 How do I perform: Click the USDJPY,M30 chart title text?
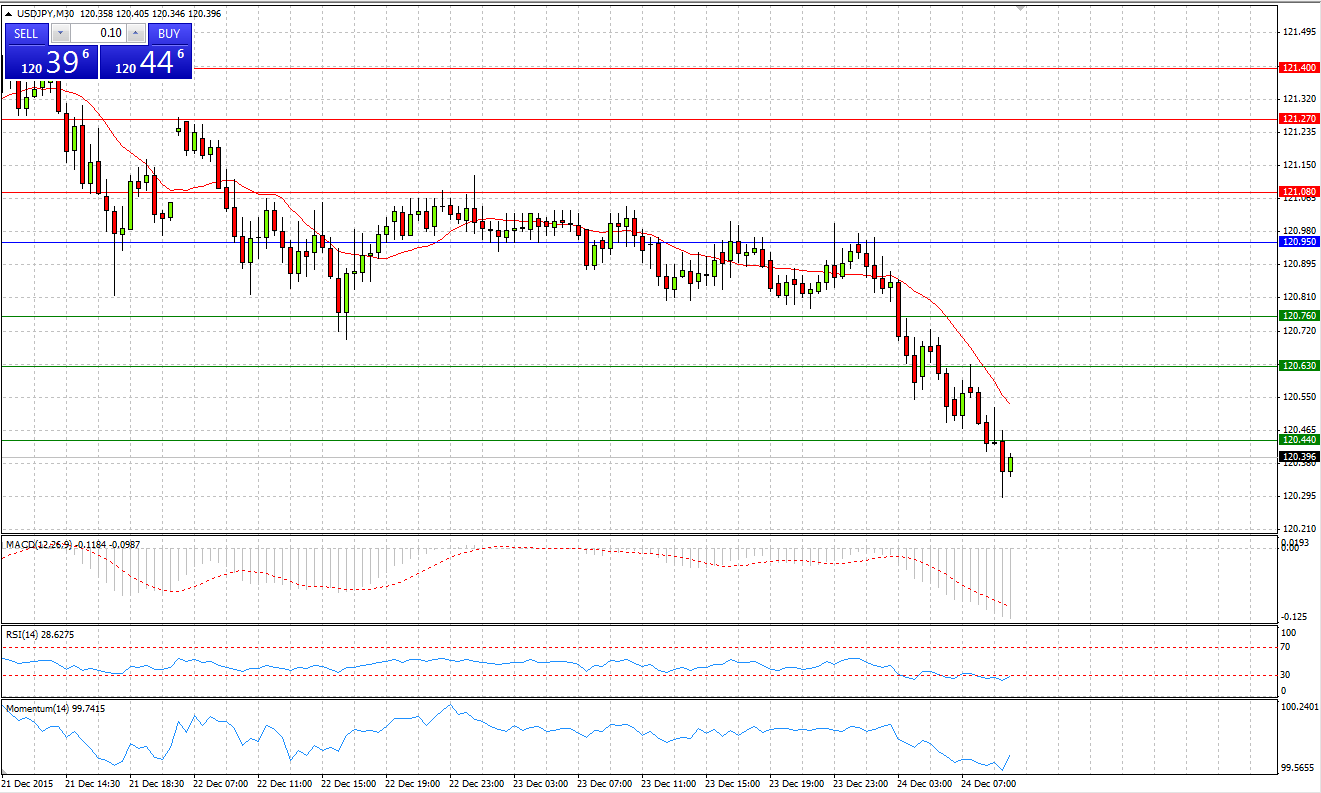pos(45,14)
